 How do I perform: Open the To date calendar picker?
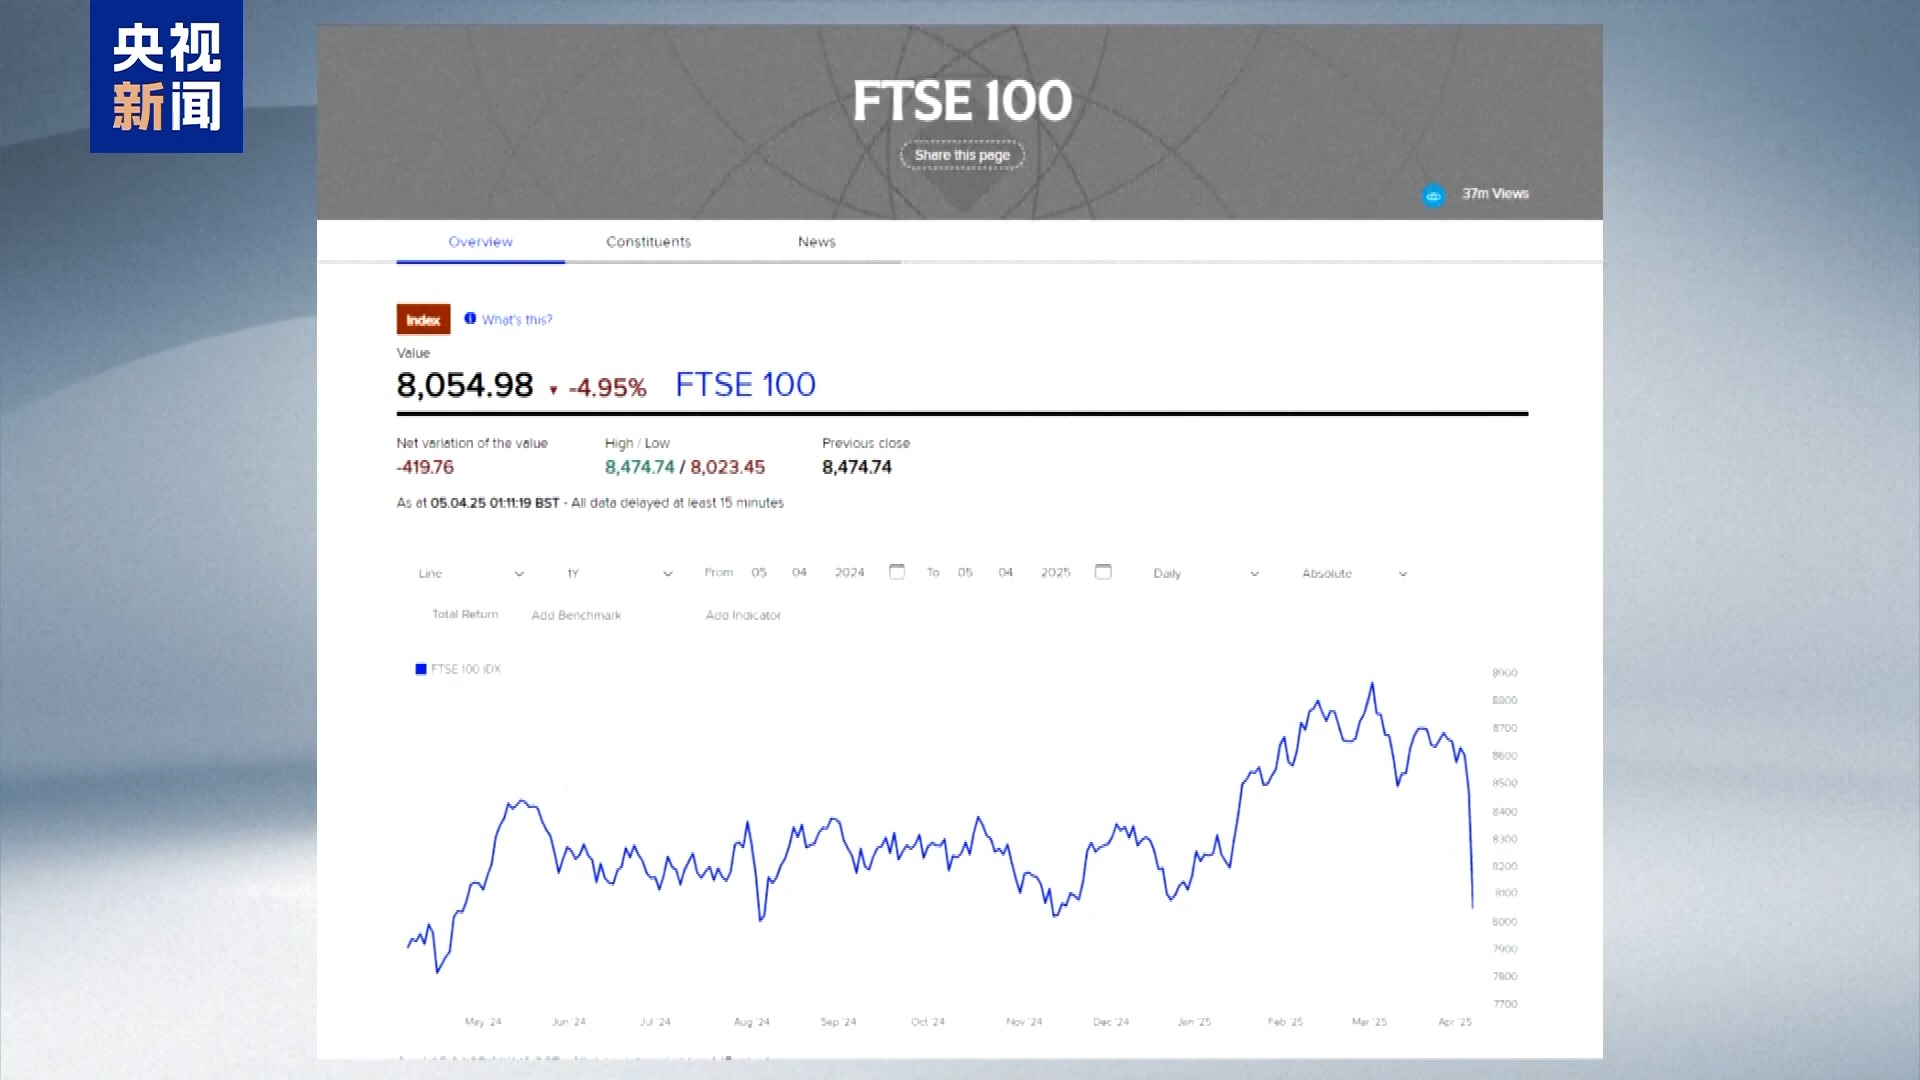tap(1103, 572)
